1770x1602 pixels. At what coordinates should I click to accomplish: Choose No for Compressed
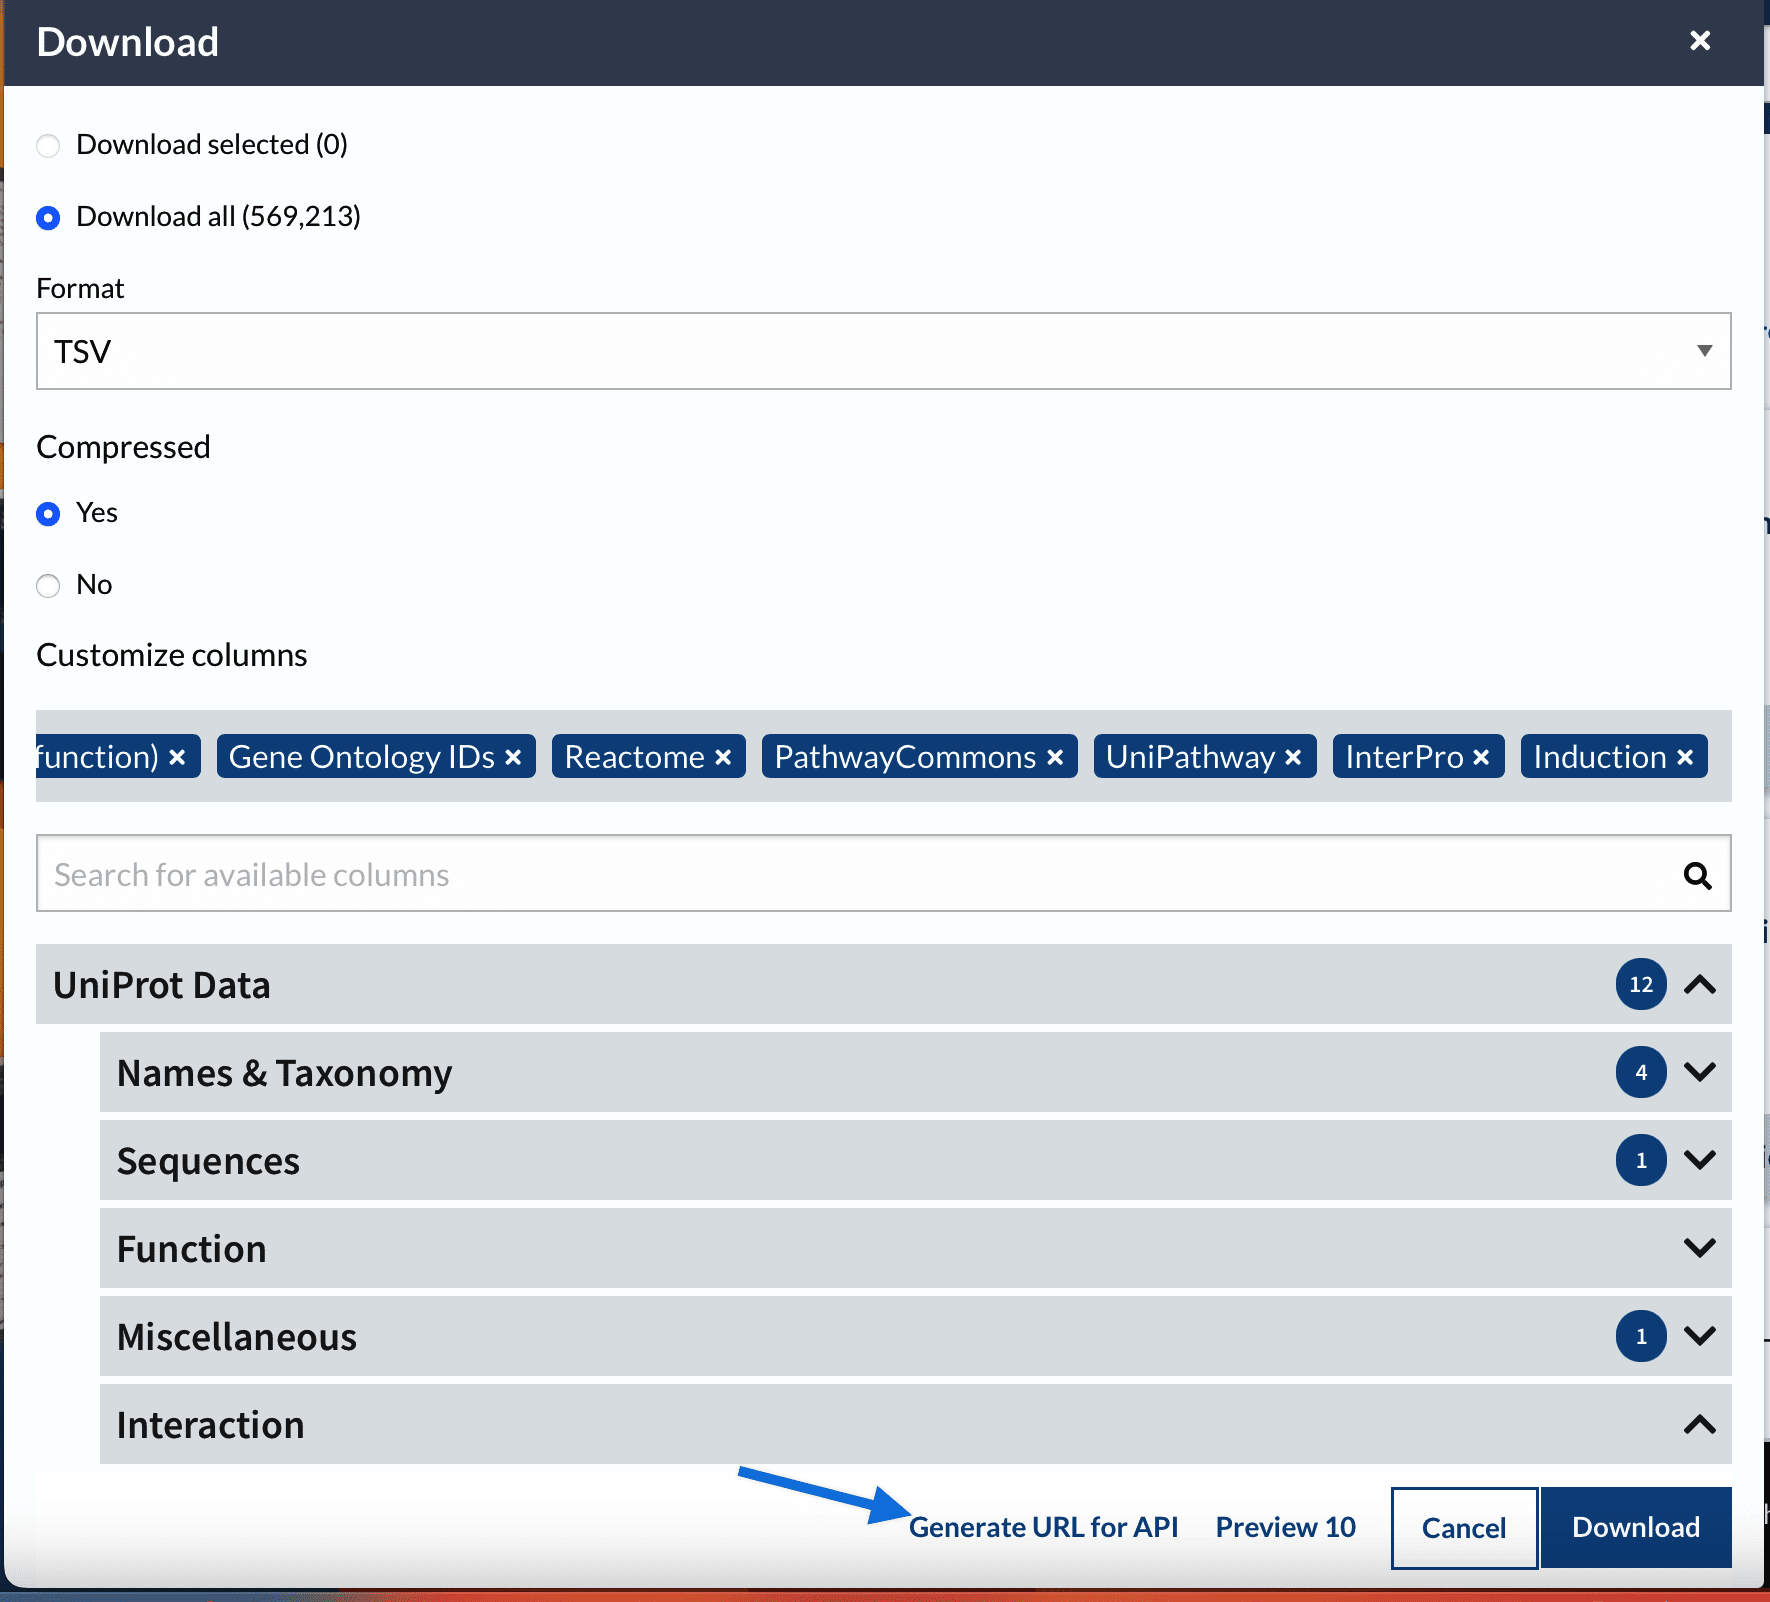click(x=48, y=586)
